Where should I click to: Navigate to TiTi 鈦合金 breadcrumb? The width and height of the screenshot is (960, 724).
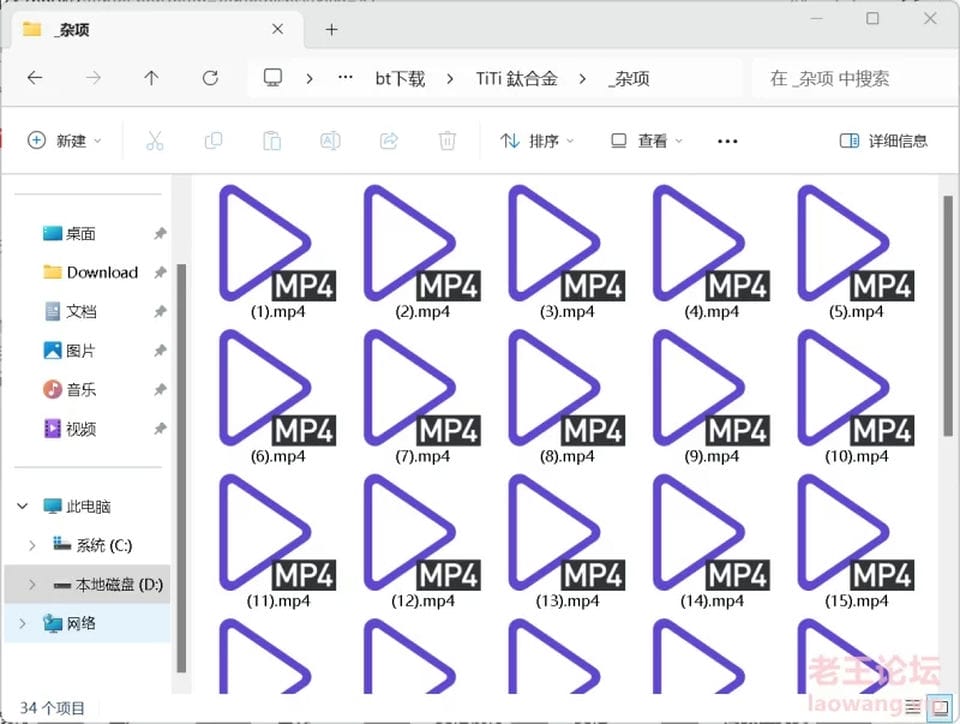[x=517, y=78]
